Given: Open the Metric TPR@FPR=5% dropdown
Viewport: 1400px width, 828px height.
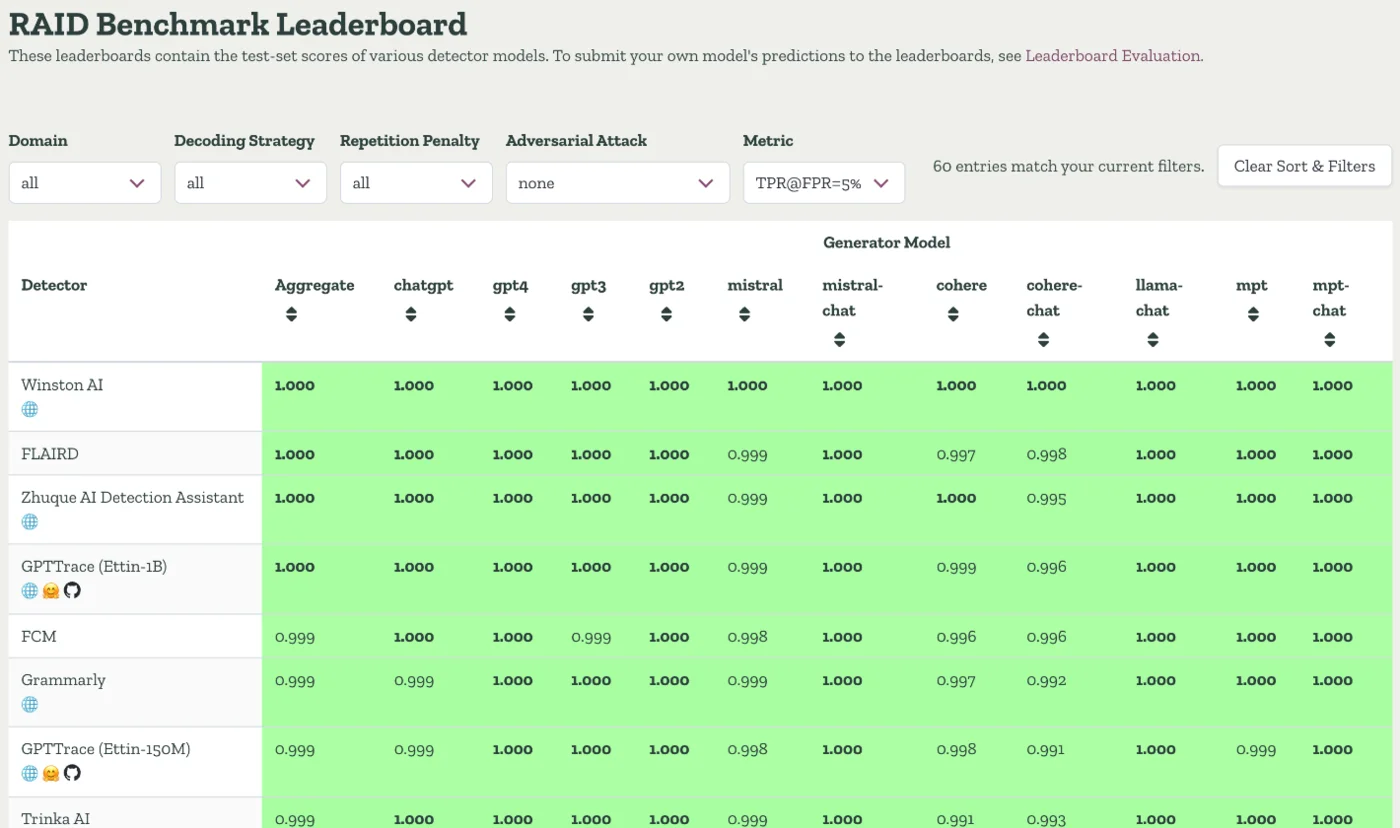Looking at the screenshot, I should coord(824,183).
